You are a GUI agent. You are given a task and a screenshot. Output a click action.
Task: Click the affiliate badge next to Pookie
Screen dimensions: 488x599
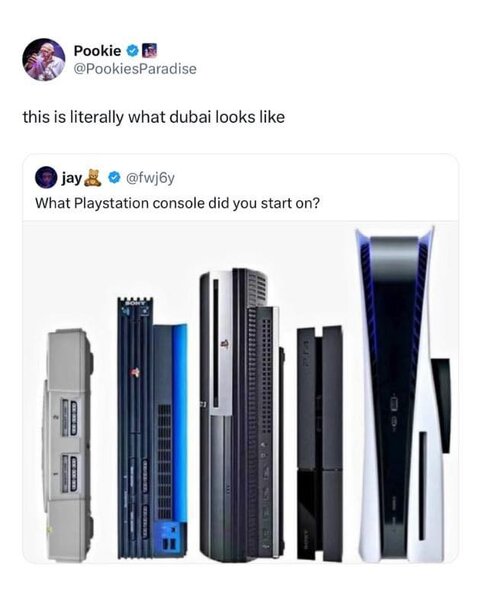(149, 50)
